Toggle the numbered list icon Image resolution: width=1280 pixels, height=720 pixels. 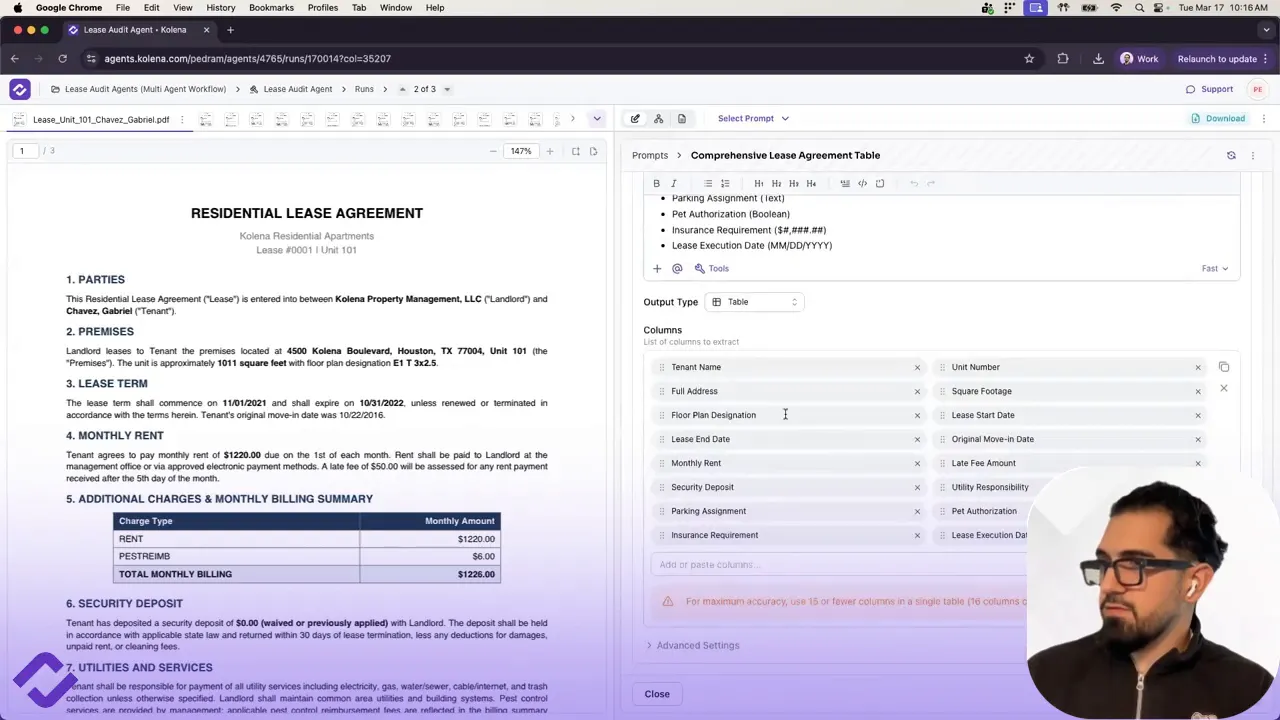point(725,183)
